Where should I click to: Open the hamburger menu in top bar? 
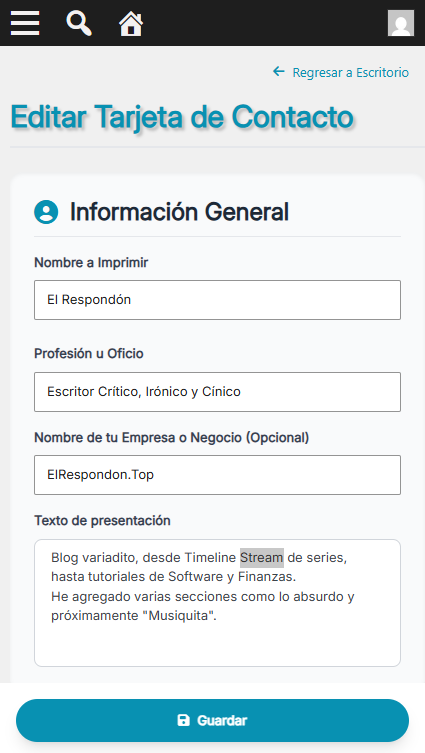[25, 23]
